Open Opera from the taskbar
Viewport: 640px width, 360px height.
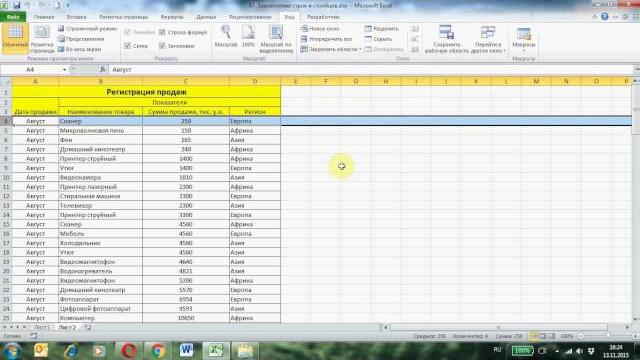[x=129, y=350]
